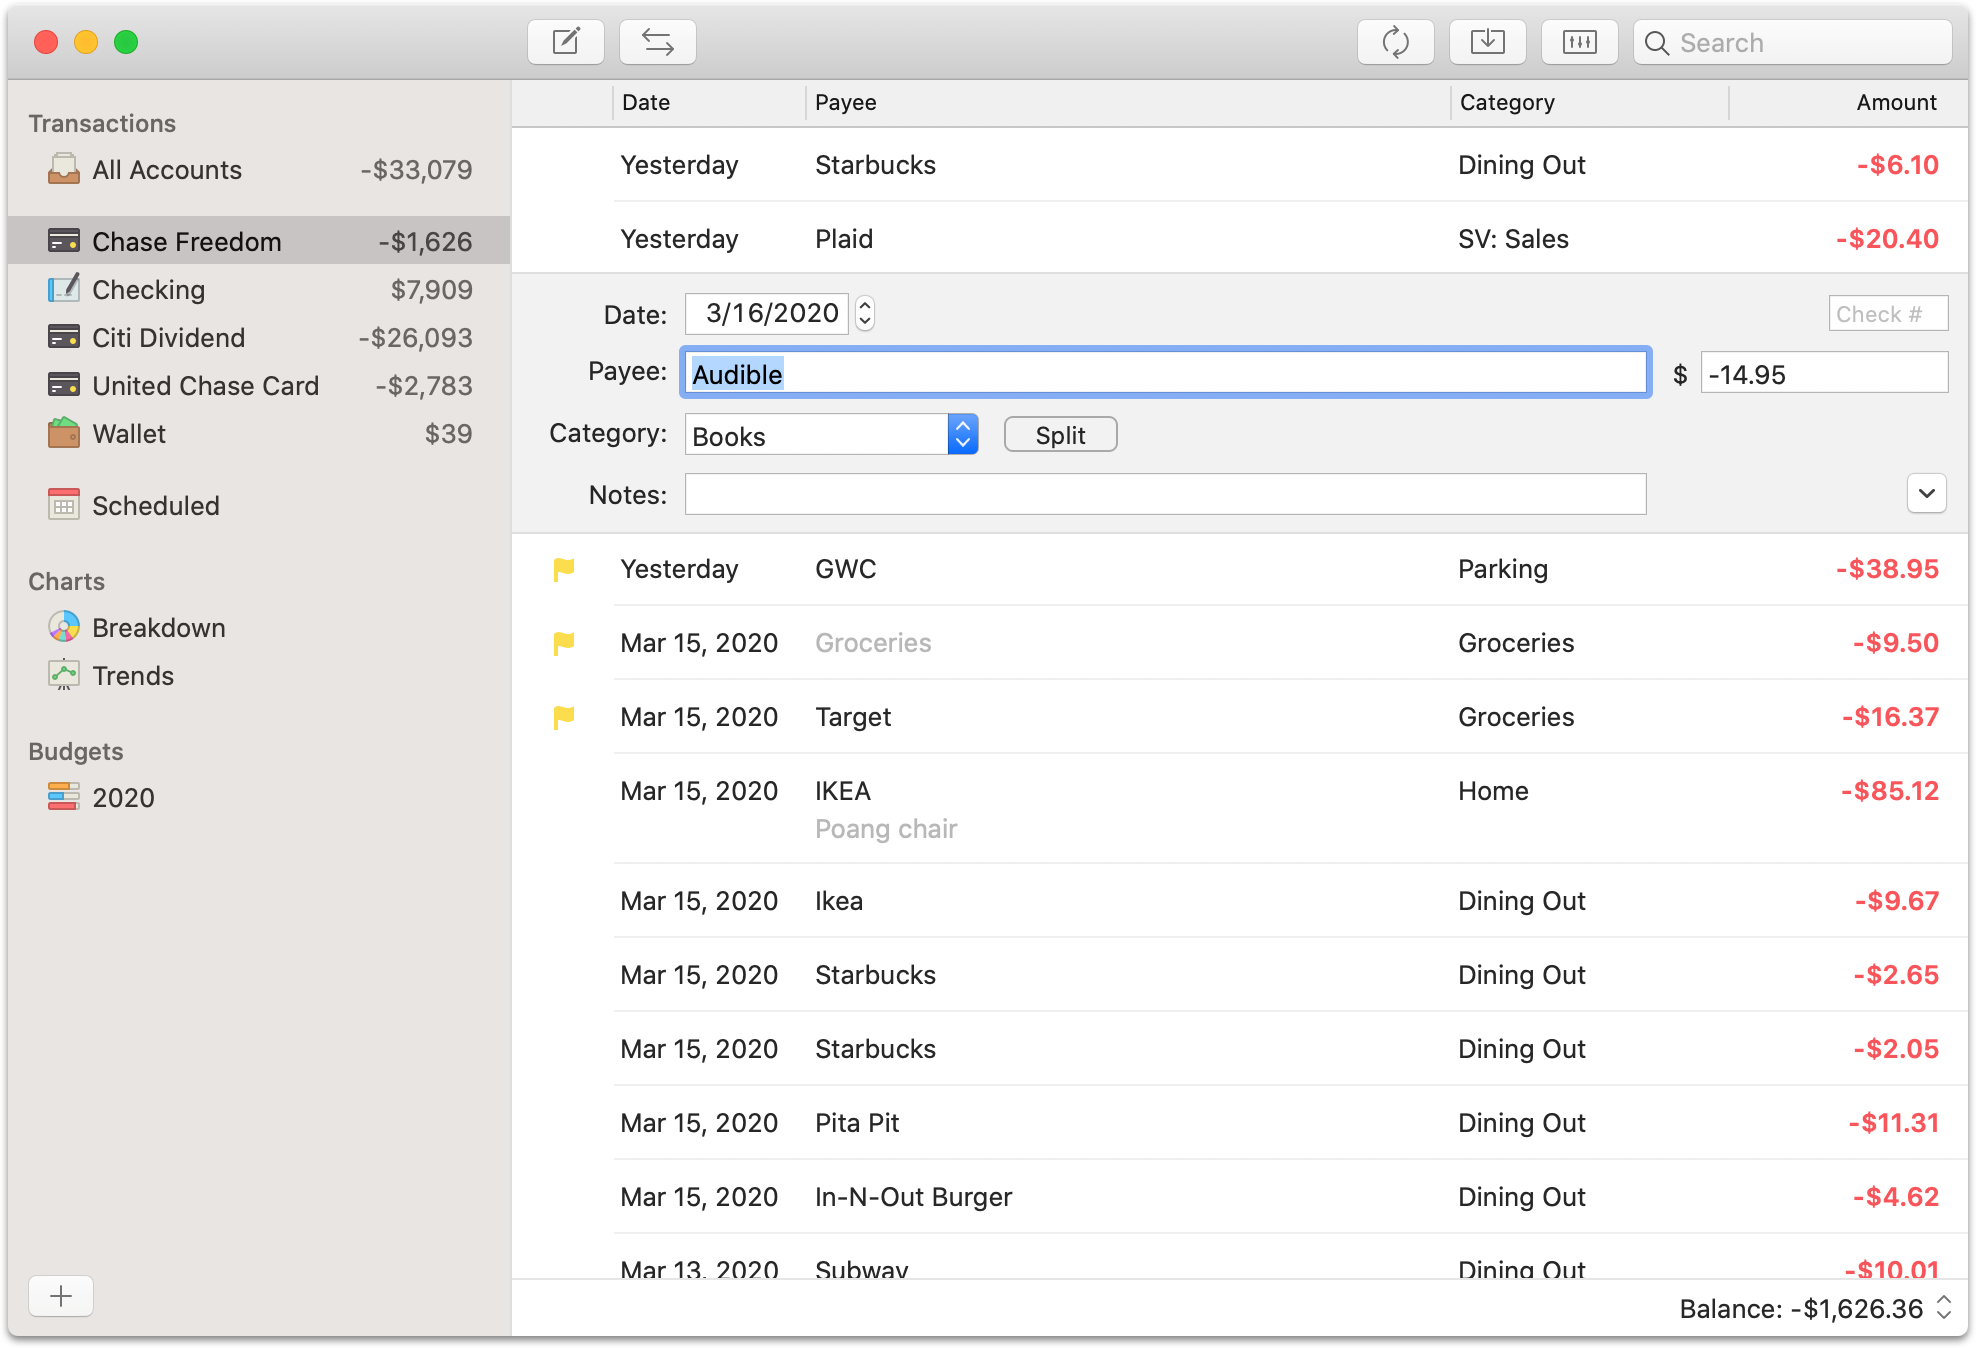The image size is (1976, 1348).
Task: Select the Starbucks -$2.65 transaction
Action: click(x=1240, y=975)
